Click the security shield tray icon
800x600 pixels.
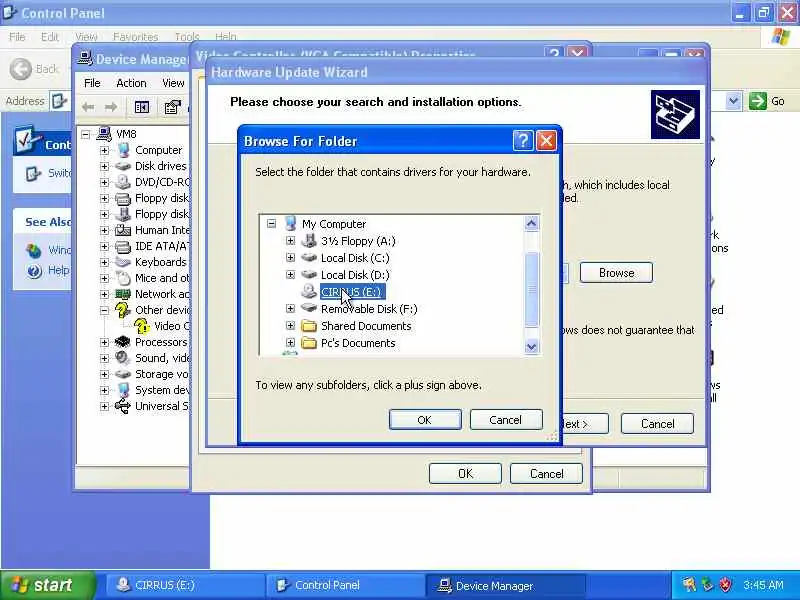[x=725, y=584]
